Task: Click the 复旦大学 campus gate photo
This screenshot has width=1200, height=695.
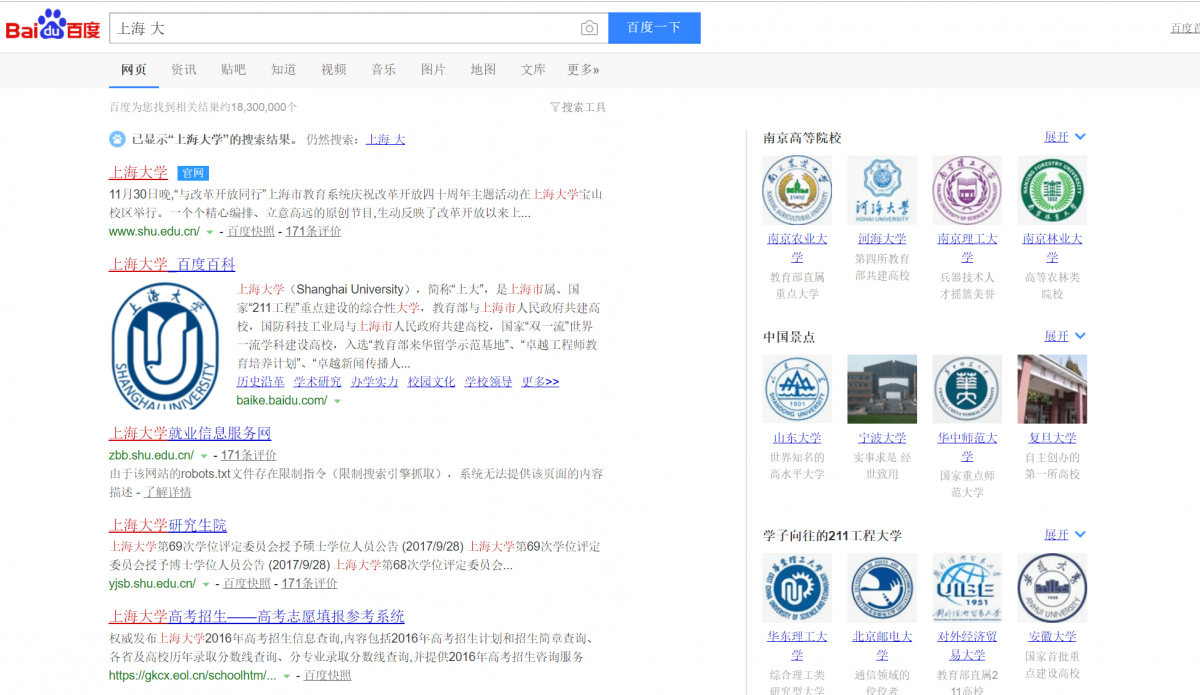Action: pyautogui.click(x=1052, y=389)
